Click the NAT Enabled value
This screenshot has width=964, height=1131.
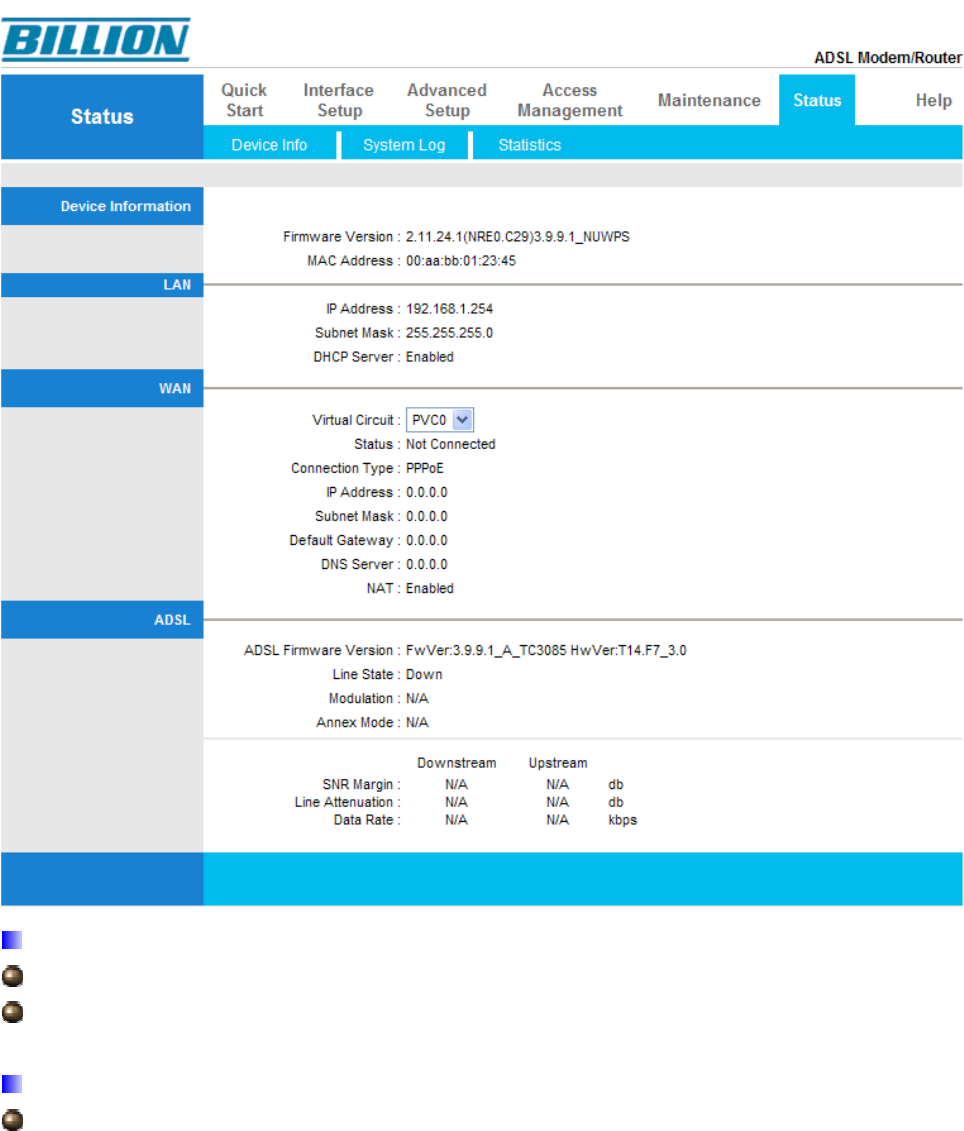coord(429,589)
